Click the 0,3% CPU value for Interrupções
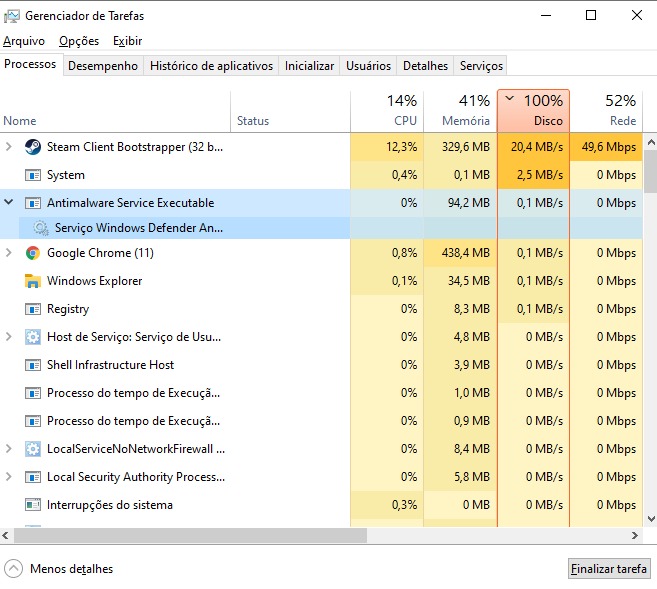The width and height of the screenshot is (657, 589). pos(404,505)
